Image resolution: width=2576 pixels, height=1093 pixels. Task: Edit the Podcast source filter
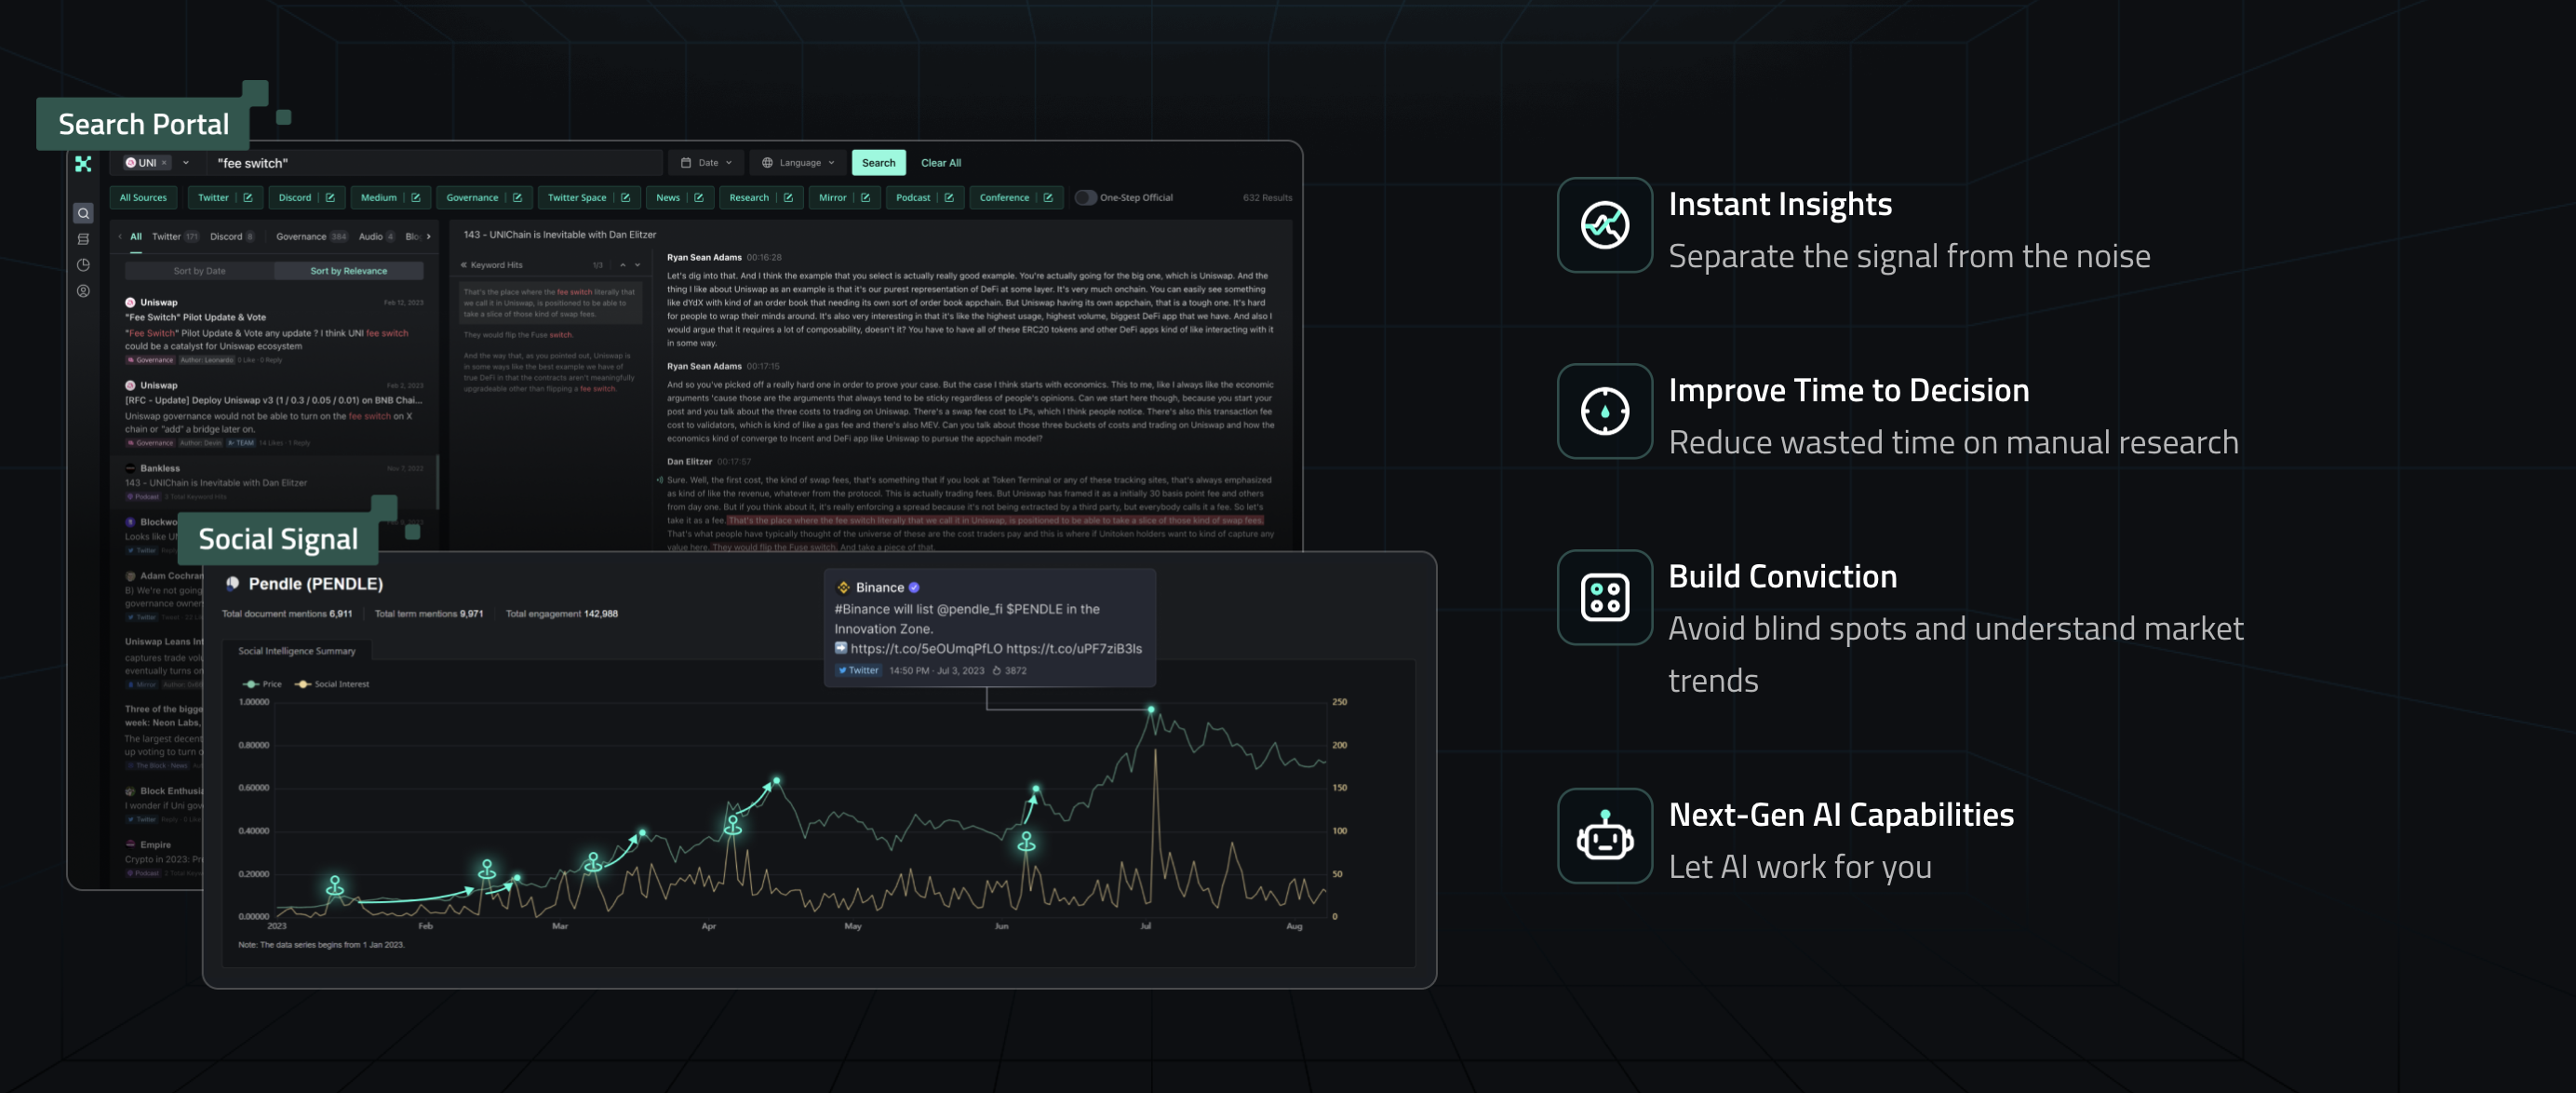(949, 198)
